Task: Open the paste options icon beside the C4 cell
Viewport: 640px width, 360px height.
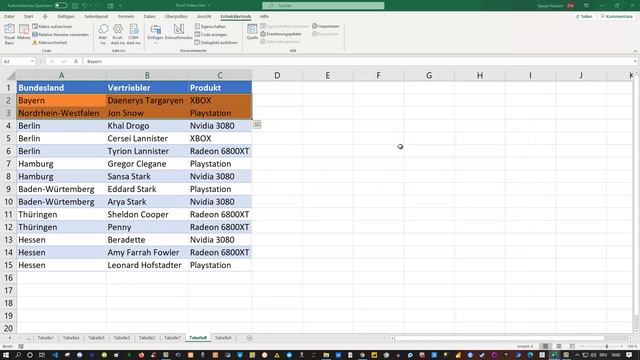Action: tap(257, 124)
